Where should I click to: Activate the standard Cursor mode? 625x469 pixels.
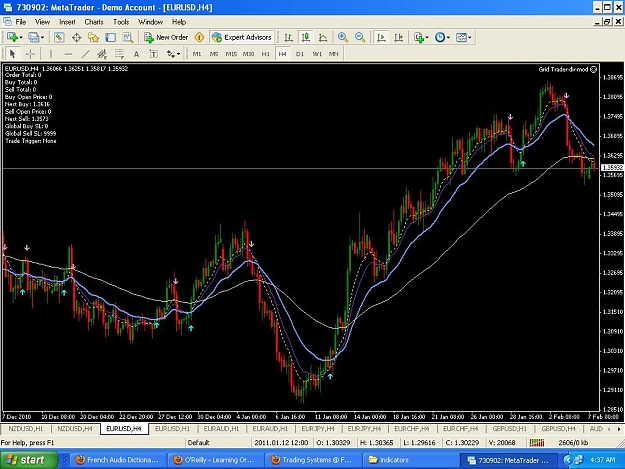(x=12, y=54)
